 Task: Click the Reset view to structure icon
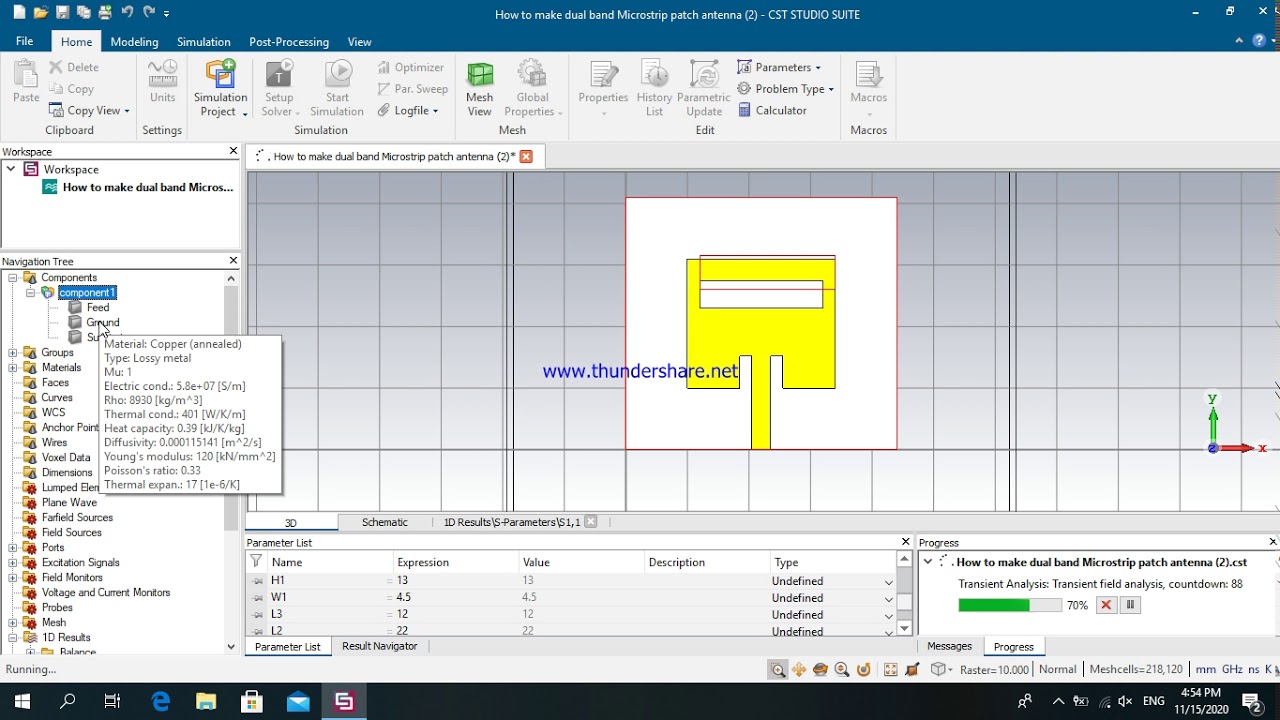tap(890, 670)
